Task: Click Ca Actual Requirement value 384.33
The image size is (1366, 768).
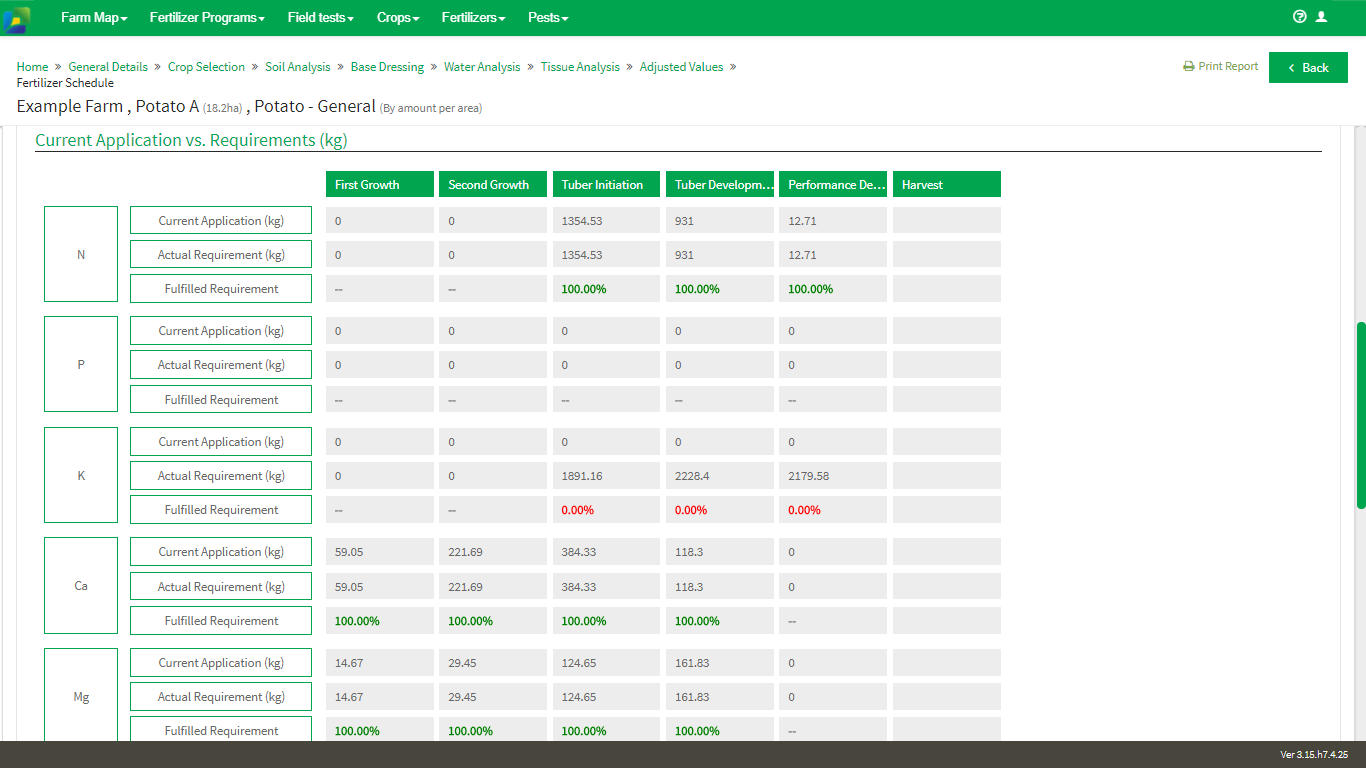Action: [606, 587]
